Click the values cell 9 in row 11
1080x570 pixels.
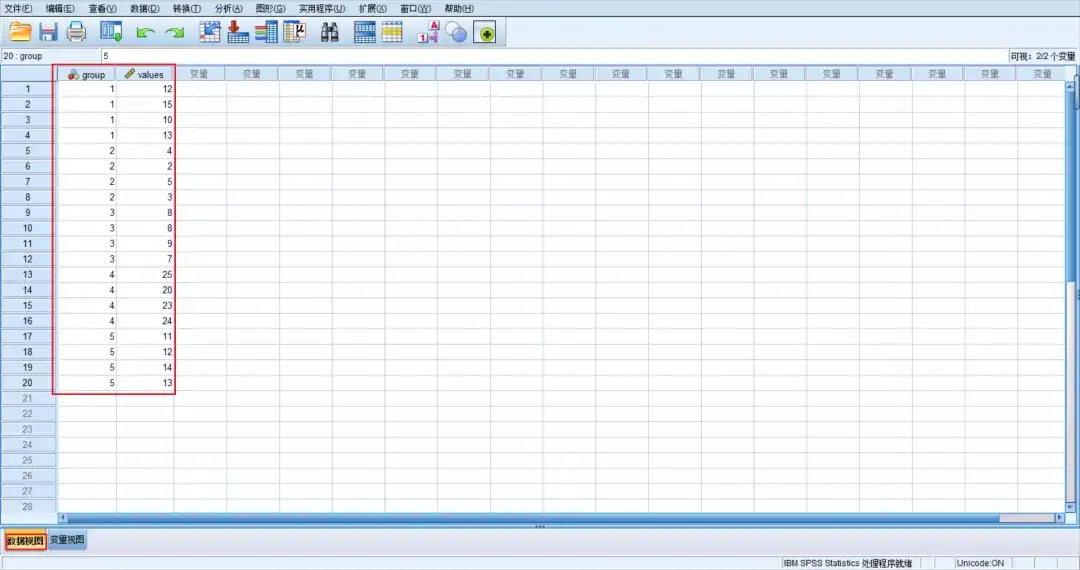click(x=145, y=244)
